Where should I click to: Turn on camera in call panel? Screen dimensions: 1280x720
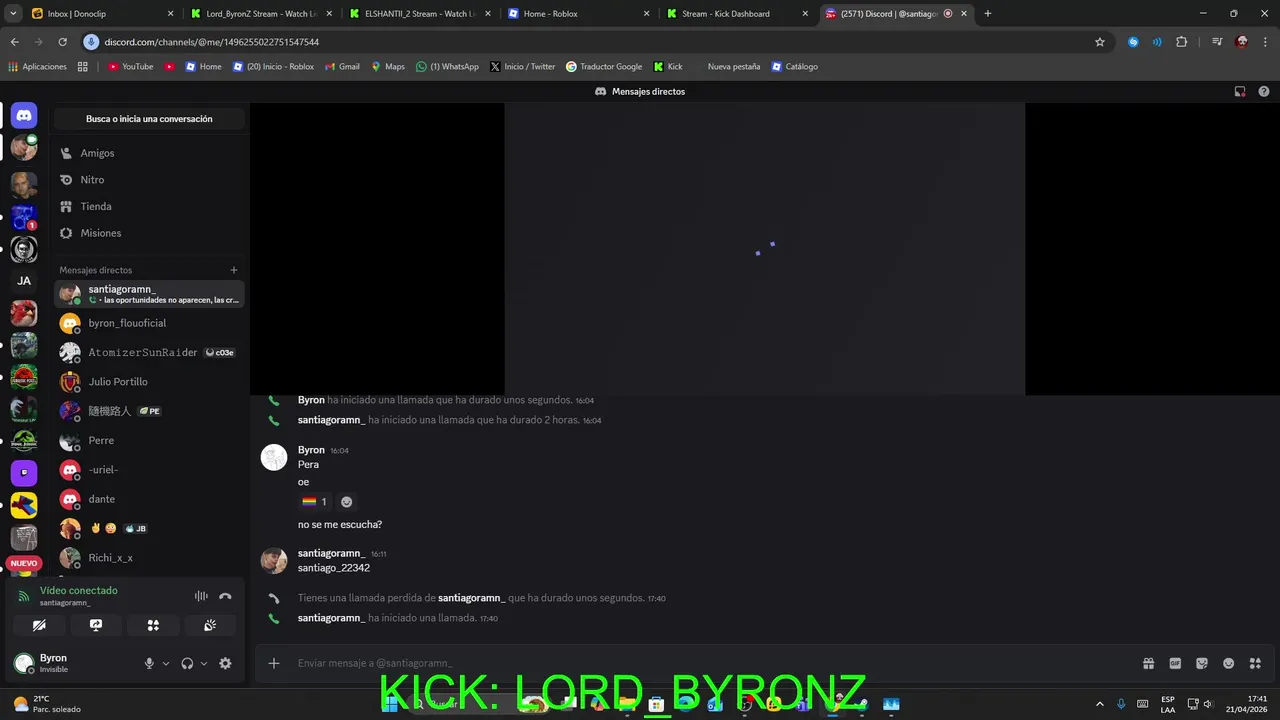coord(39,625)
